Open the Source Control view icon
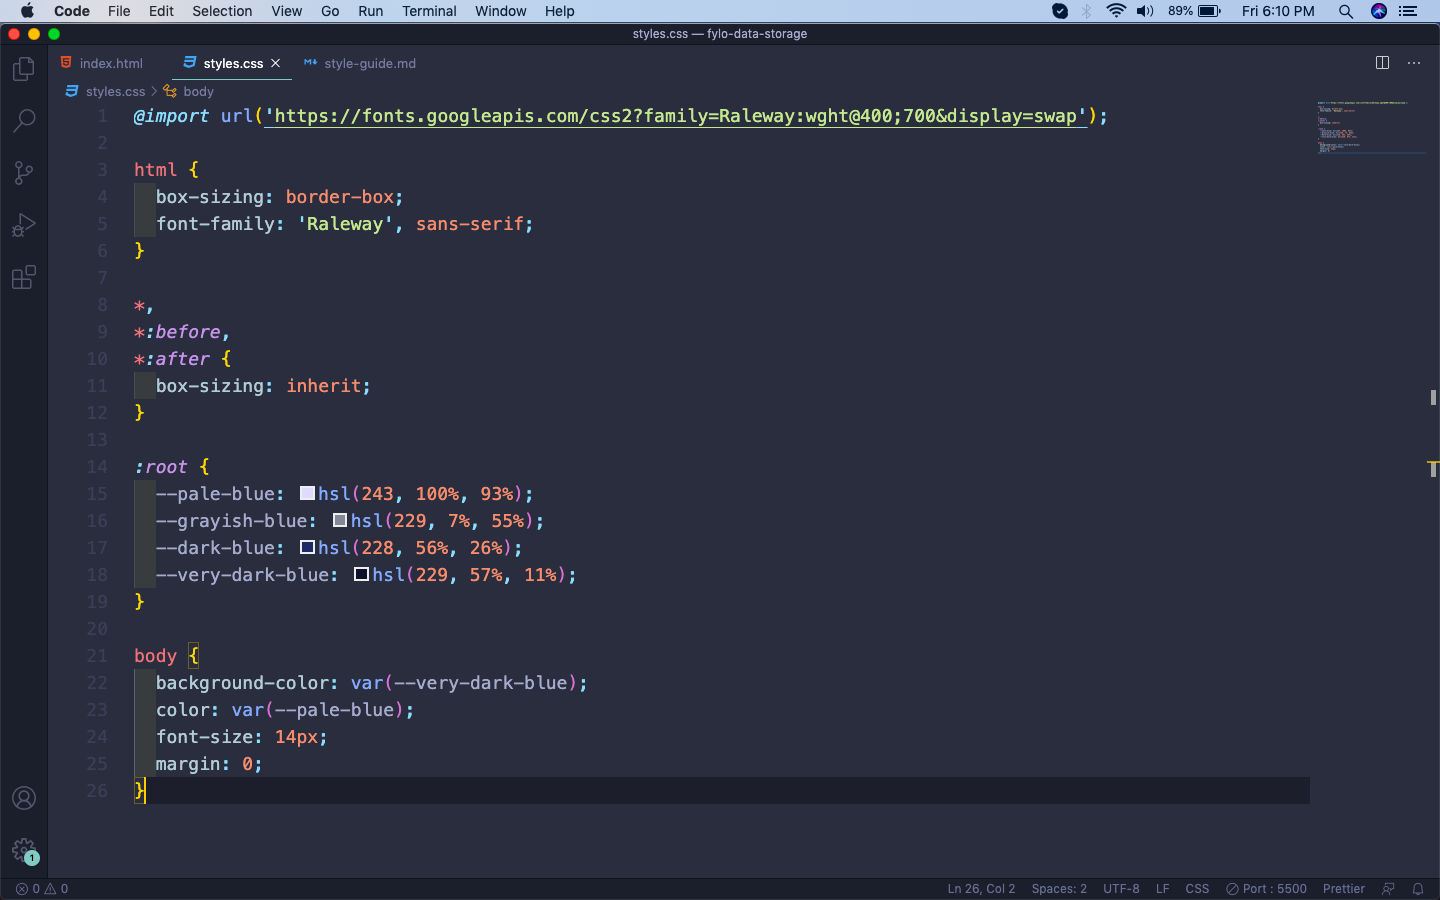This screenshot has height=900, width=1440. coord(24,173)
